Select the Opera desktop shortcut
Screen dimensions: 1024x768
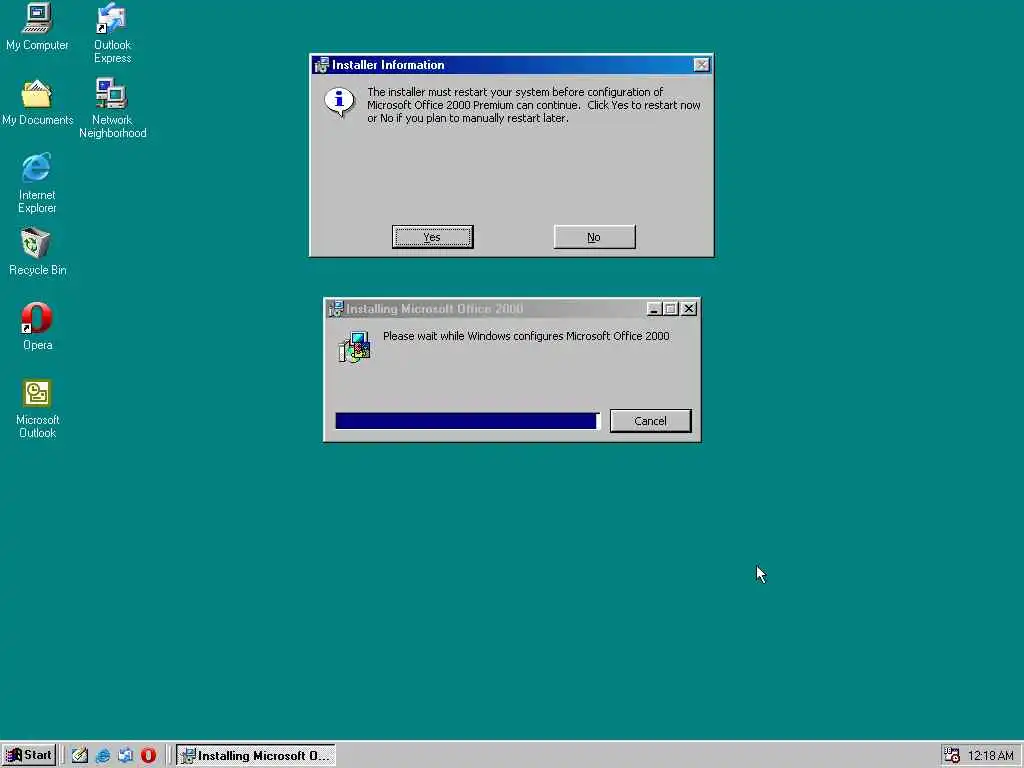pos(37,326)
